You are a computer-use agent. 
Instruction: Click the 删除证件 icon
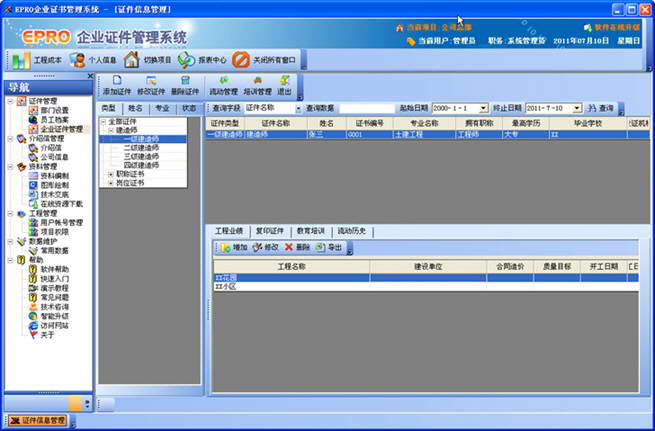[185, 81]
